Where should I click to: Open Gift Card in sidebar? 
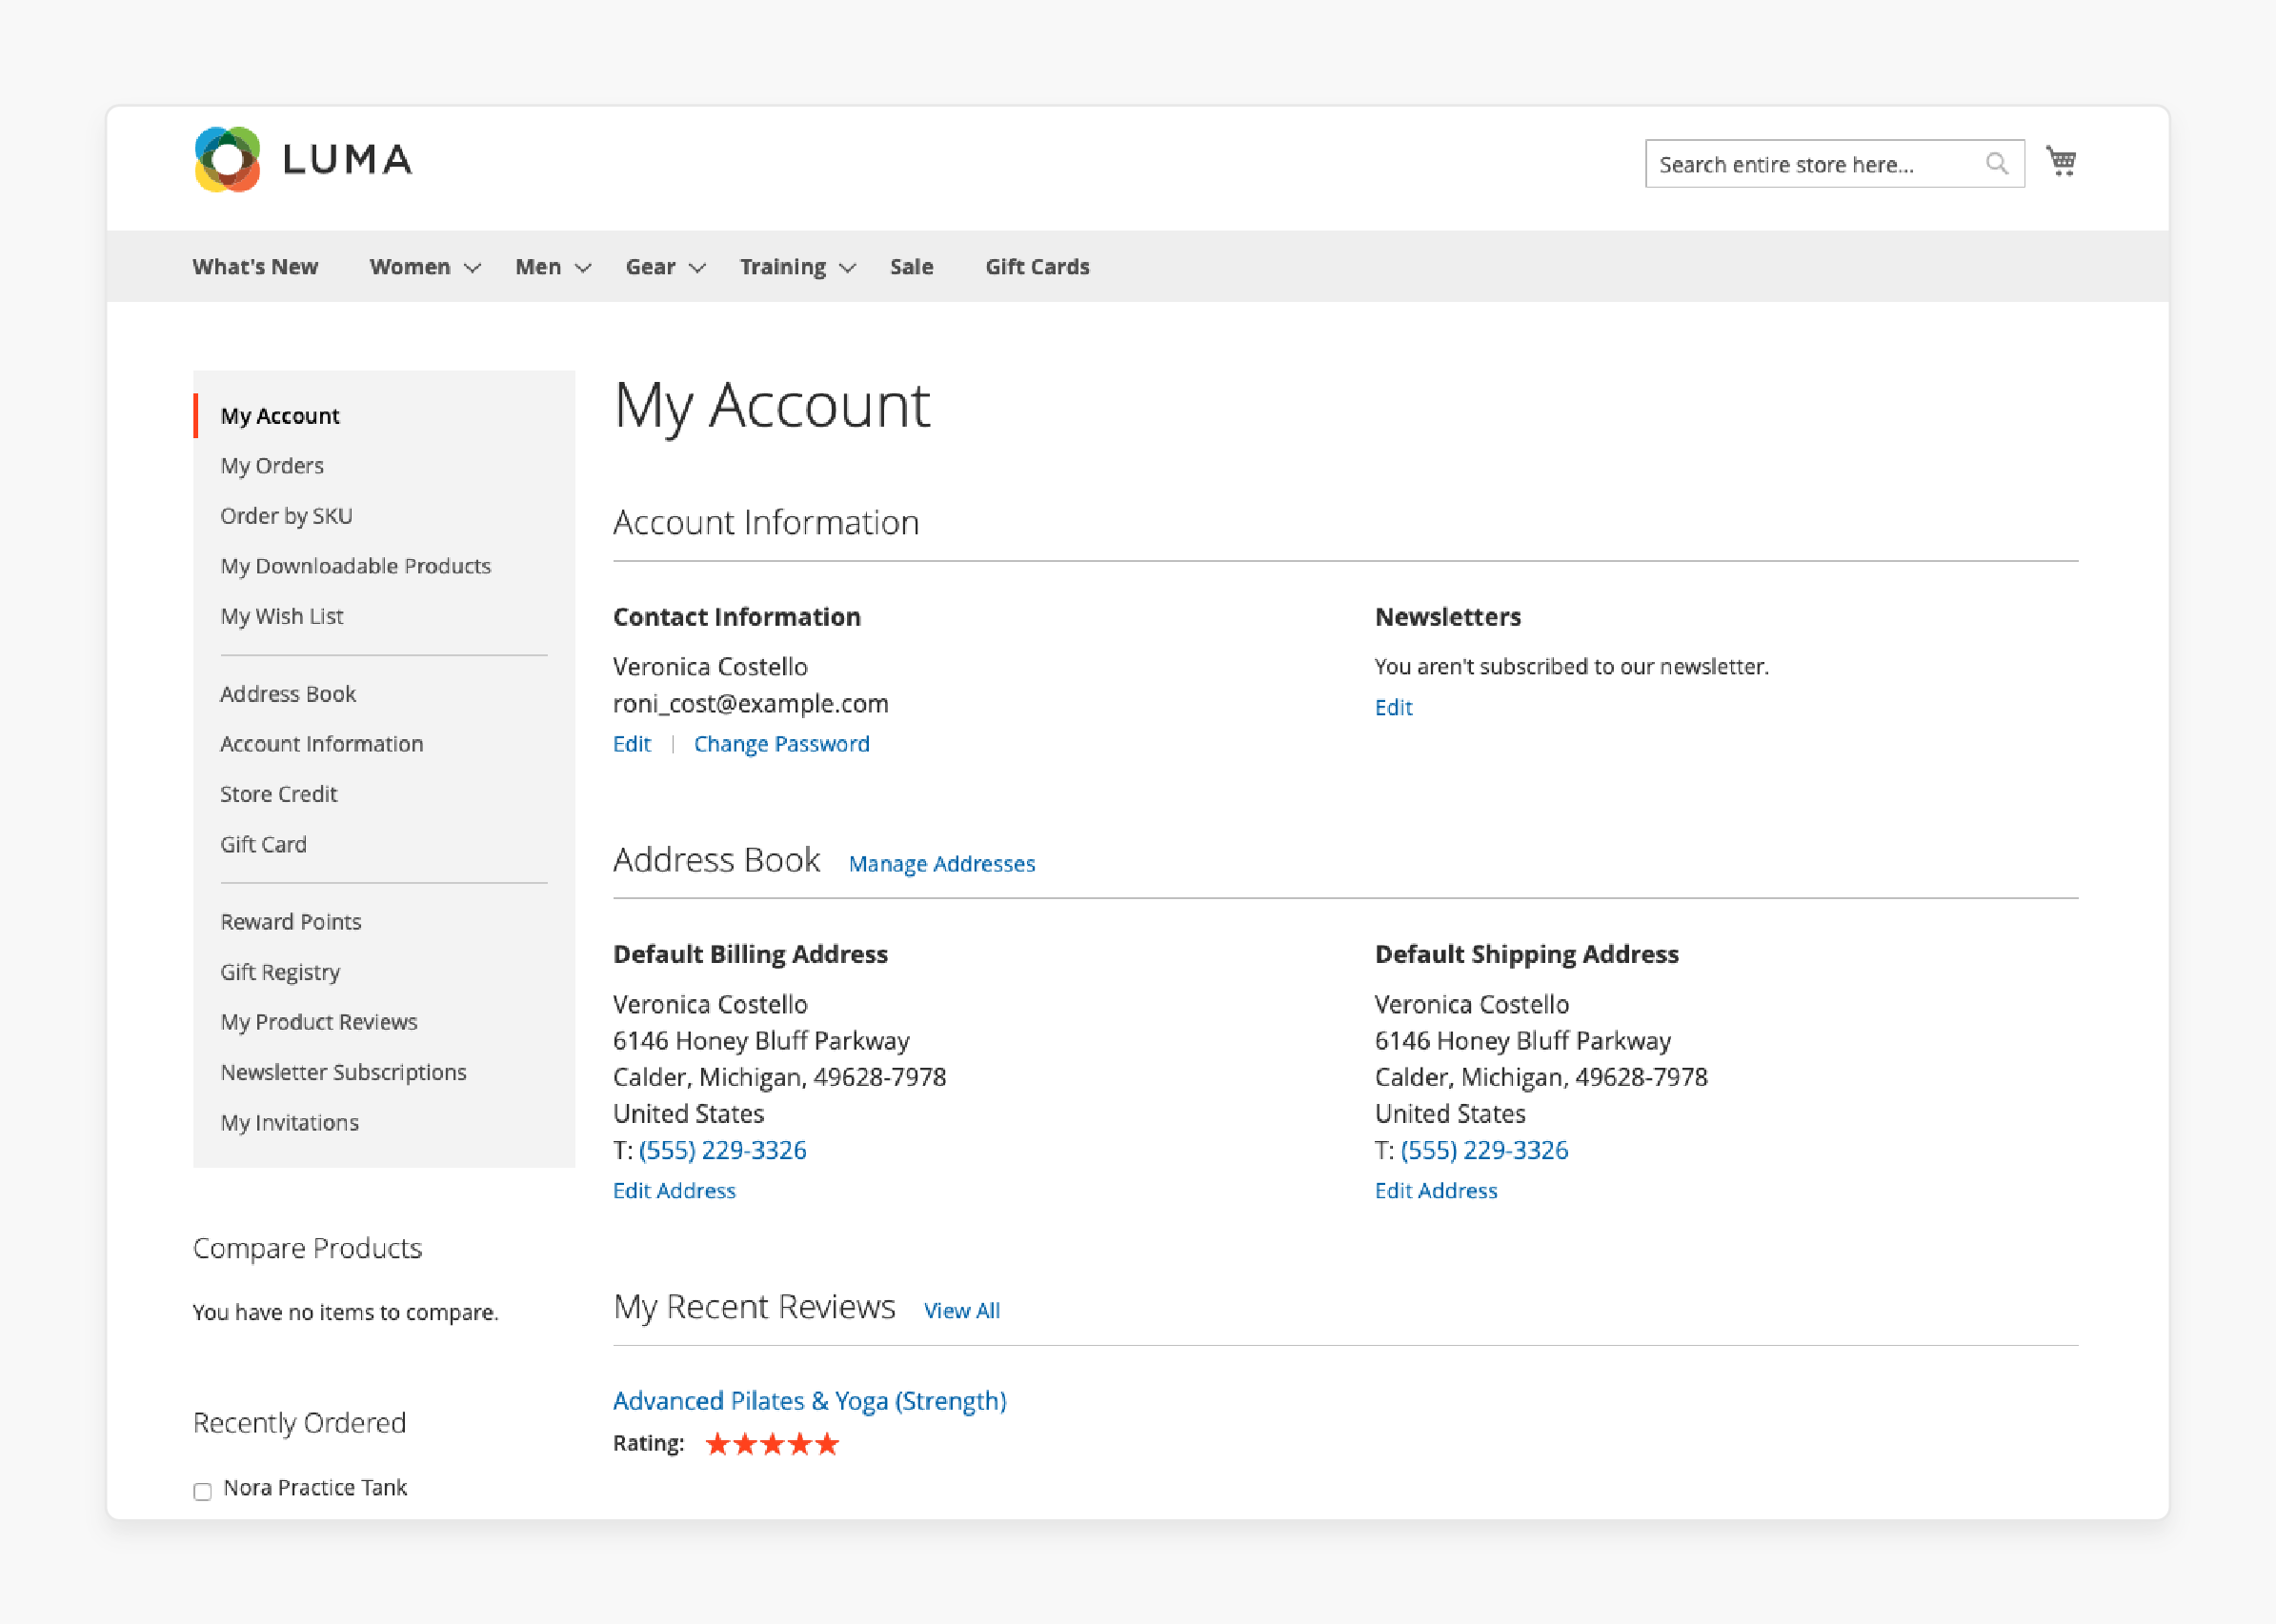tap(263, 844)
